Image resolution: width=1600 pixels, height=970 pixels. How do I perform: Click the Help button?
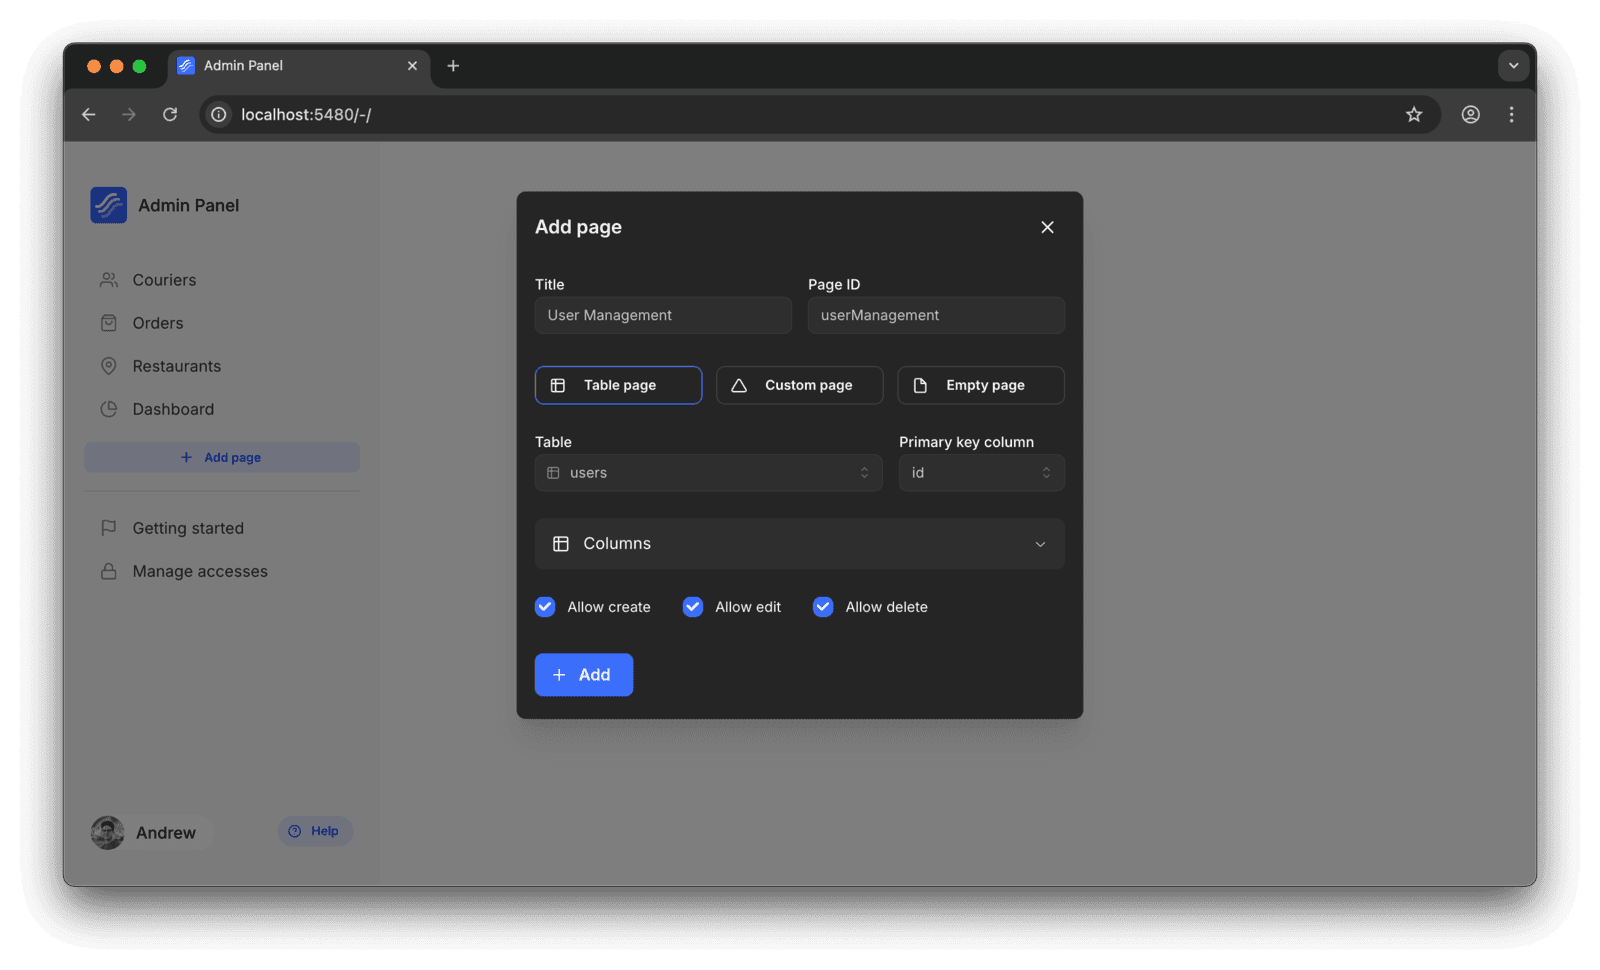(x=315, y=831)
